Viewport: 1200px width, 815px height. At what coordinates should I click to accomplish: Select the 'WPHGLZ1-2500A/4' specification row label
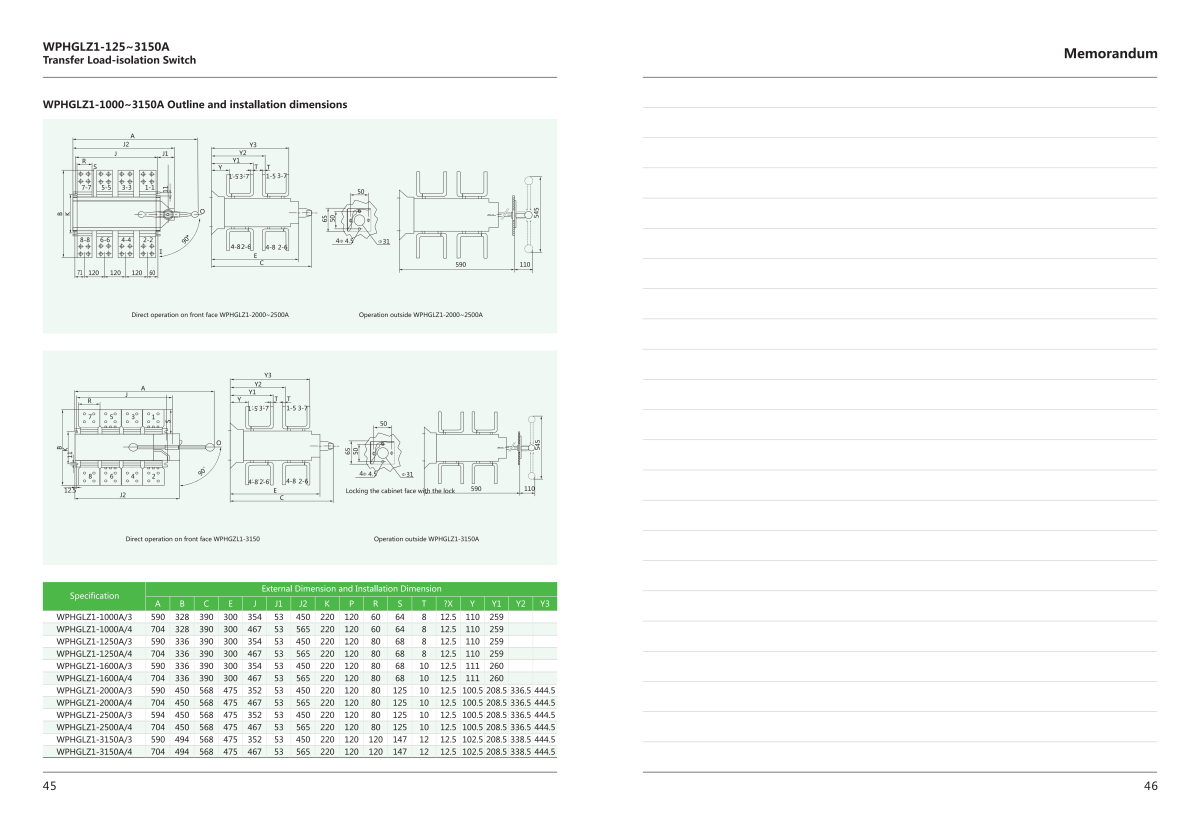click(94, 727)
